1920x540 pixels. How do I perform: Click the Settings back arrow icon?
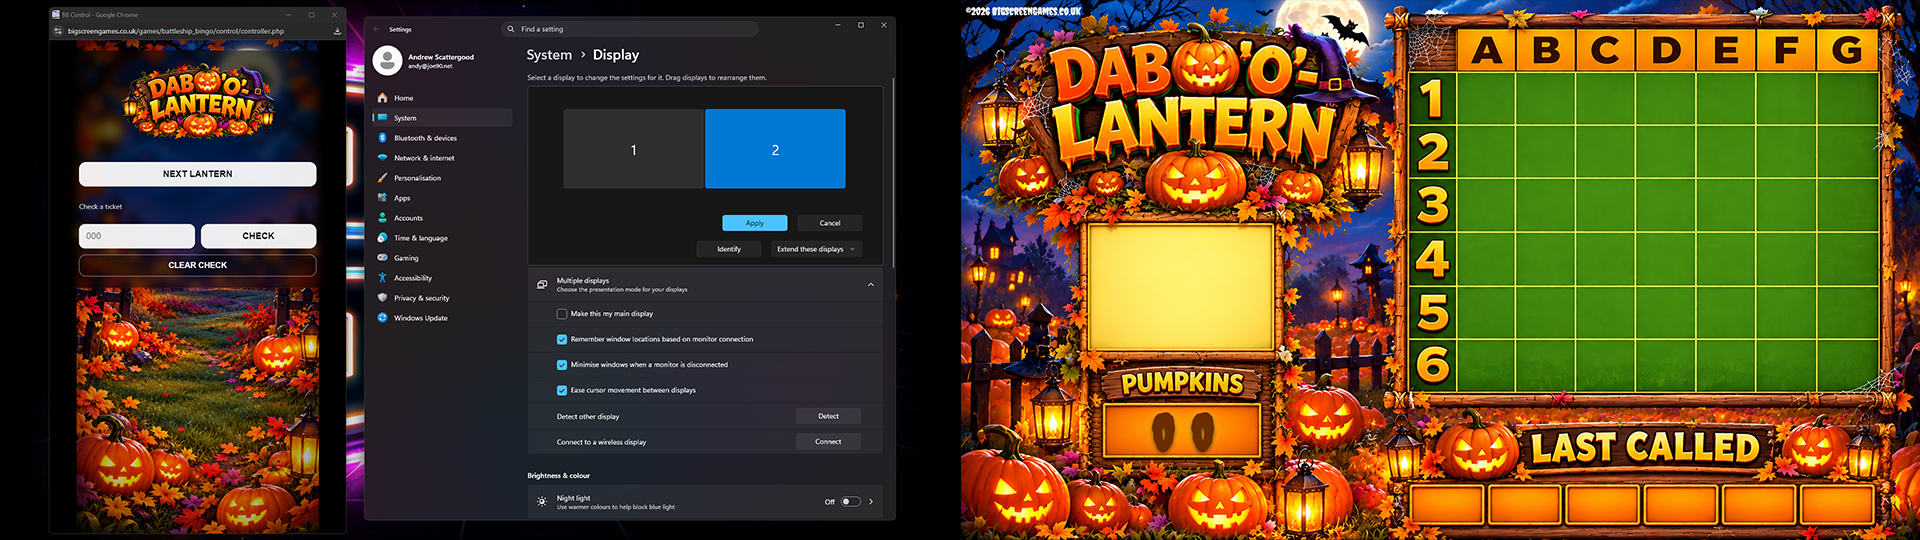(377, 29)
